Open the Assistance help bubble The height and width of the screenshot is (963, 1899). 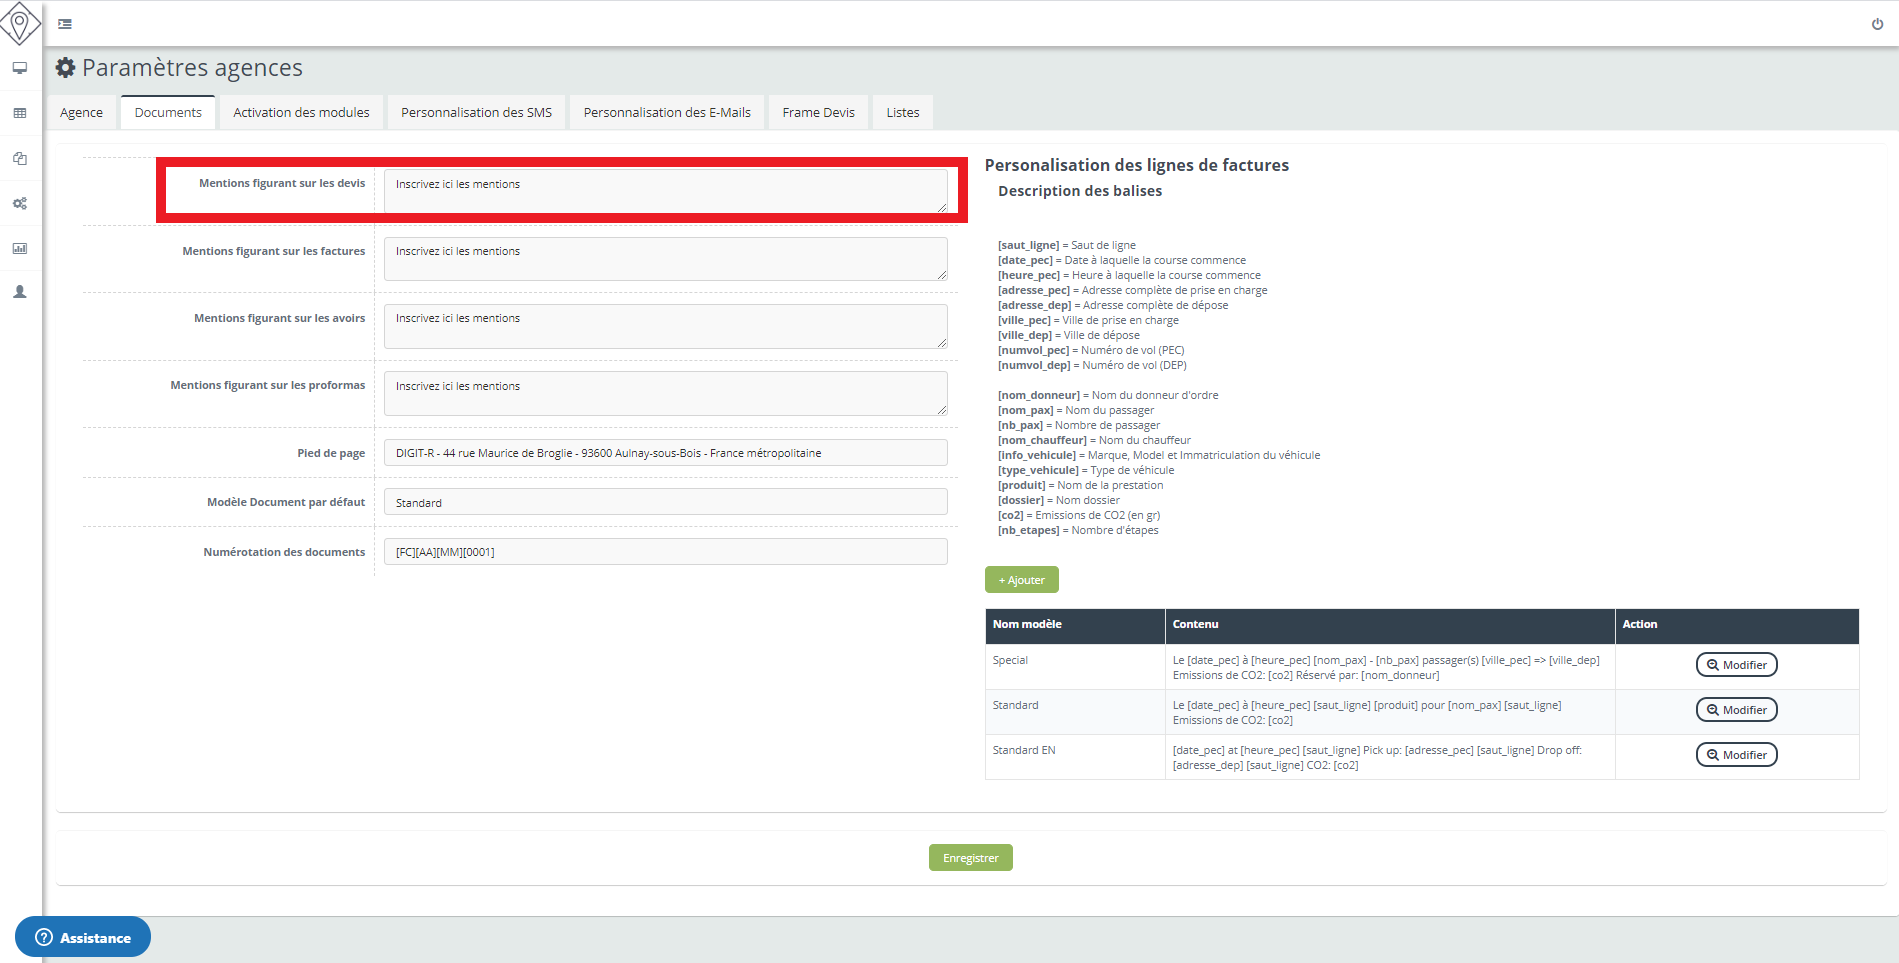click(x=83, y=937)
